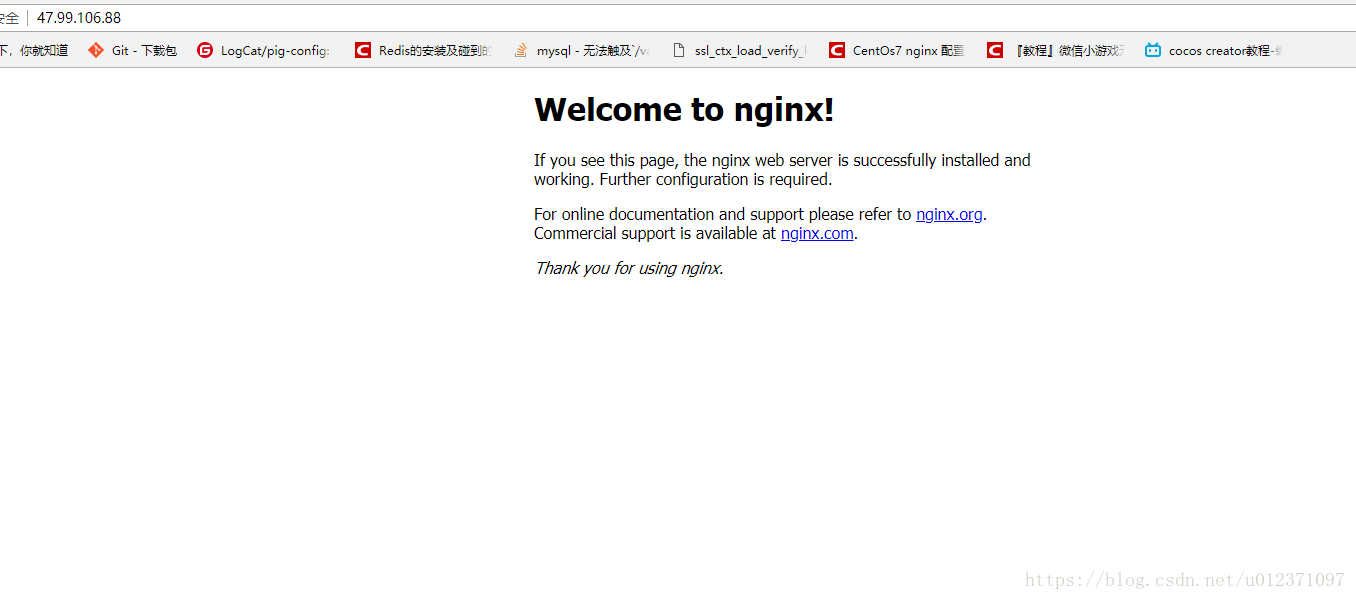
Task: Follow the nginx.com commercial support link
Action: (x=817, y=233)
